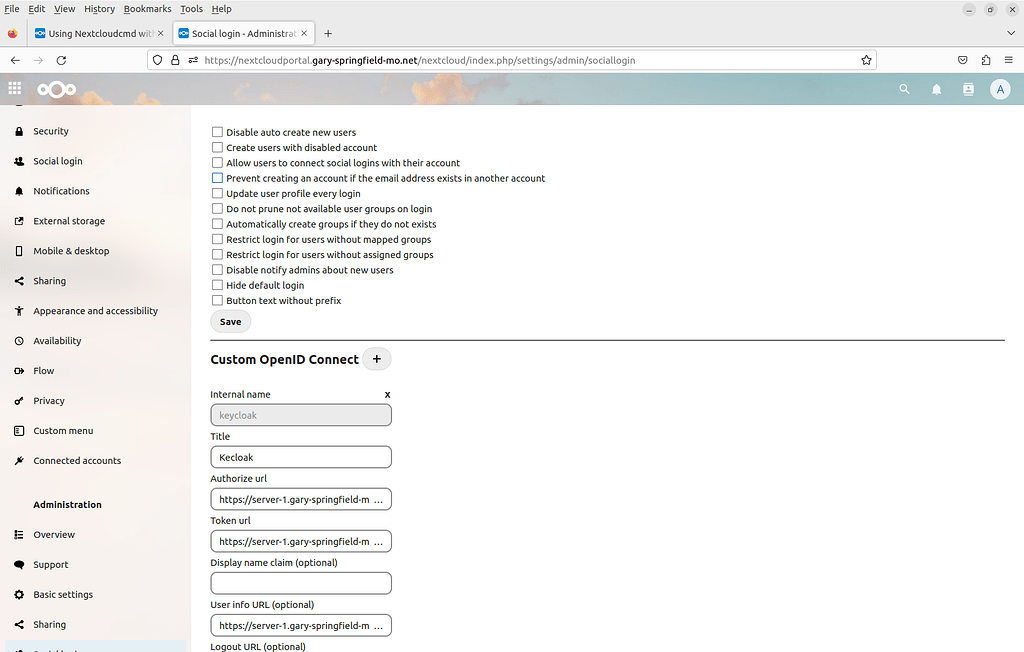Open the Firefox hamburger application menu

click(1009, 60)
